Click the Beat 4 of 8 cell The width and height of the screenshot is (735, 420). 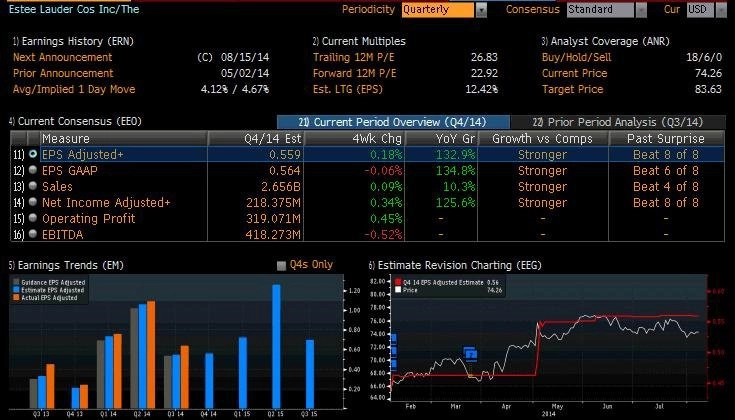click(666, 187)
